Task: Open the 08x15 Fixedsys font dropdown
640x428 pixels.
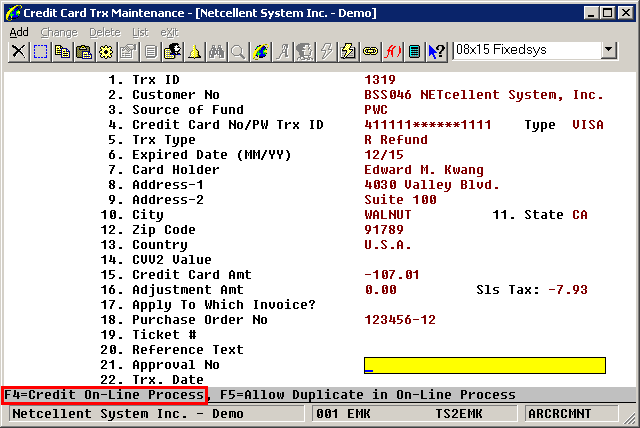Action: coord(609,50)
